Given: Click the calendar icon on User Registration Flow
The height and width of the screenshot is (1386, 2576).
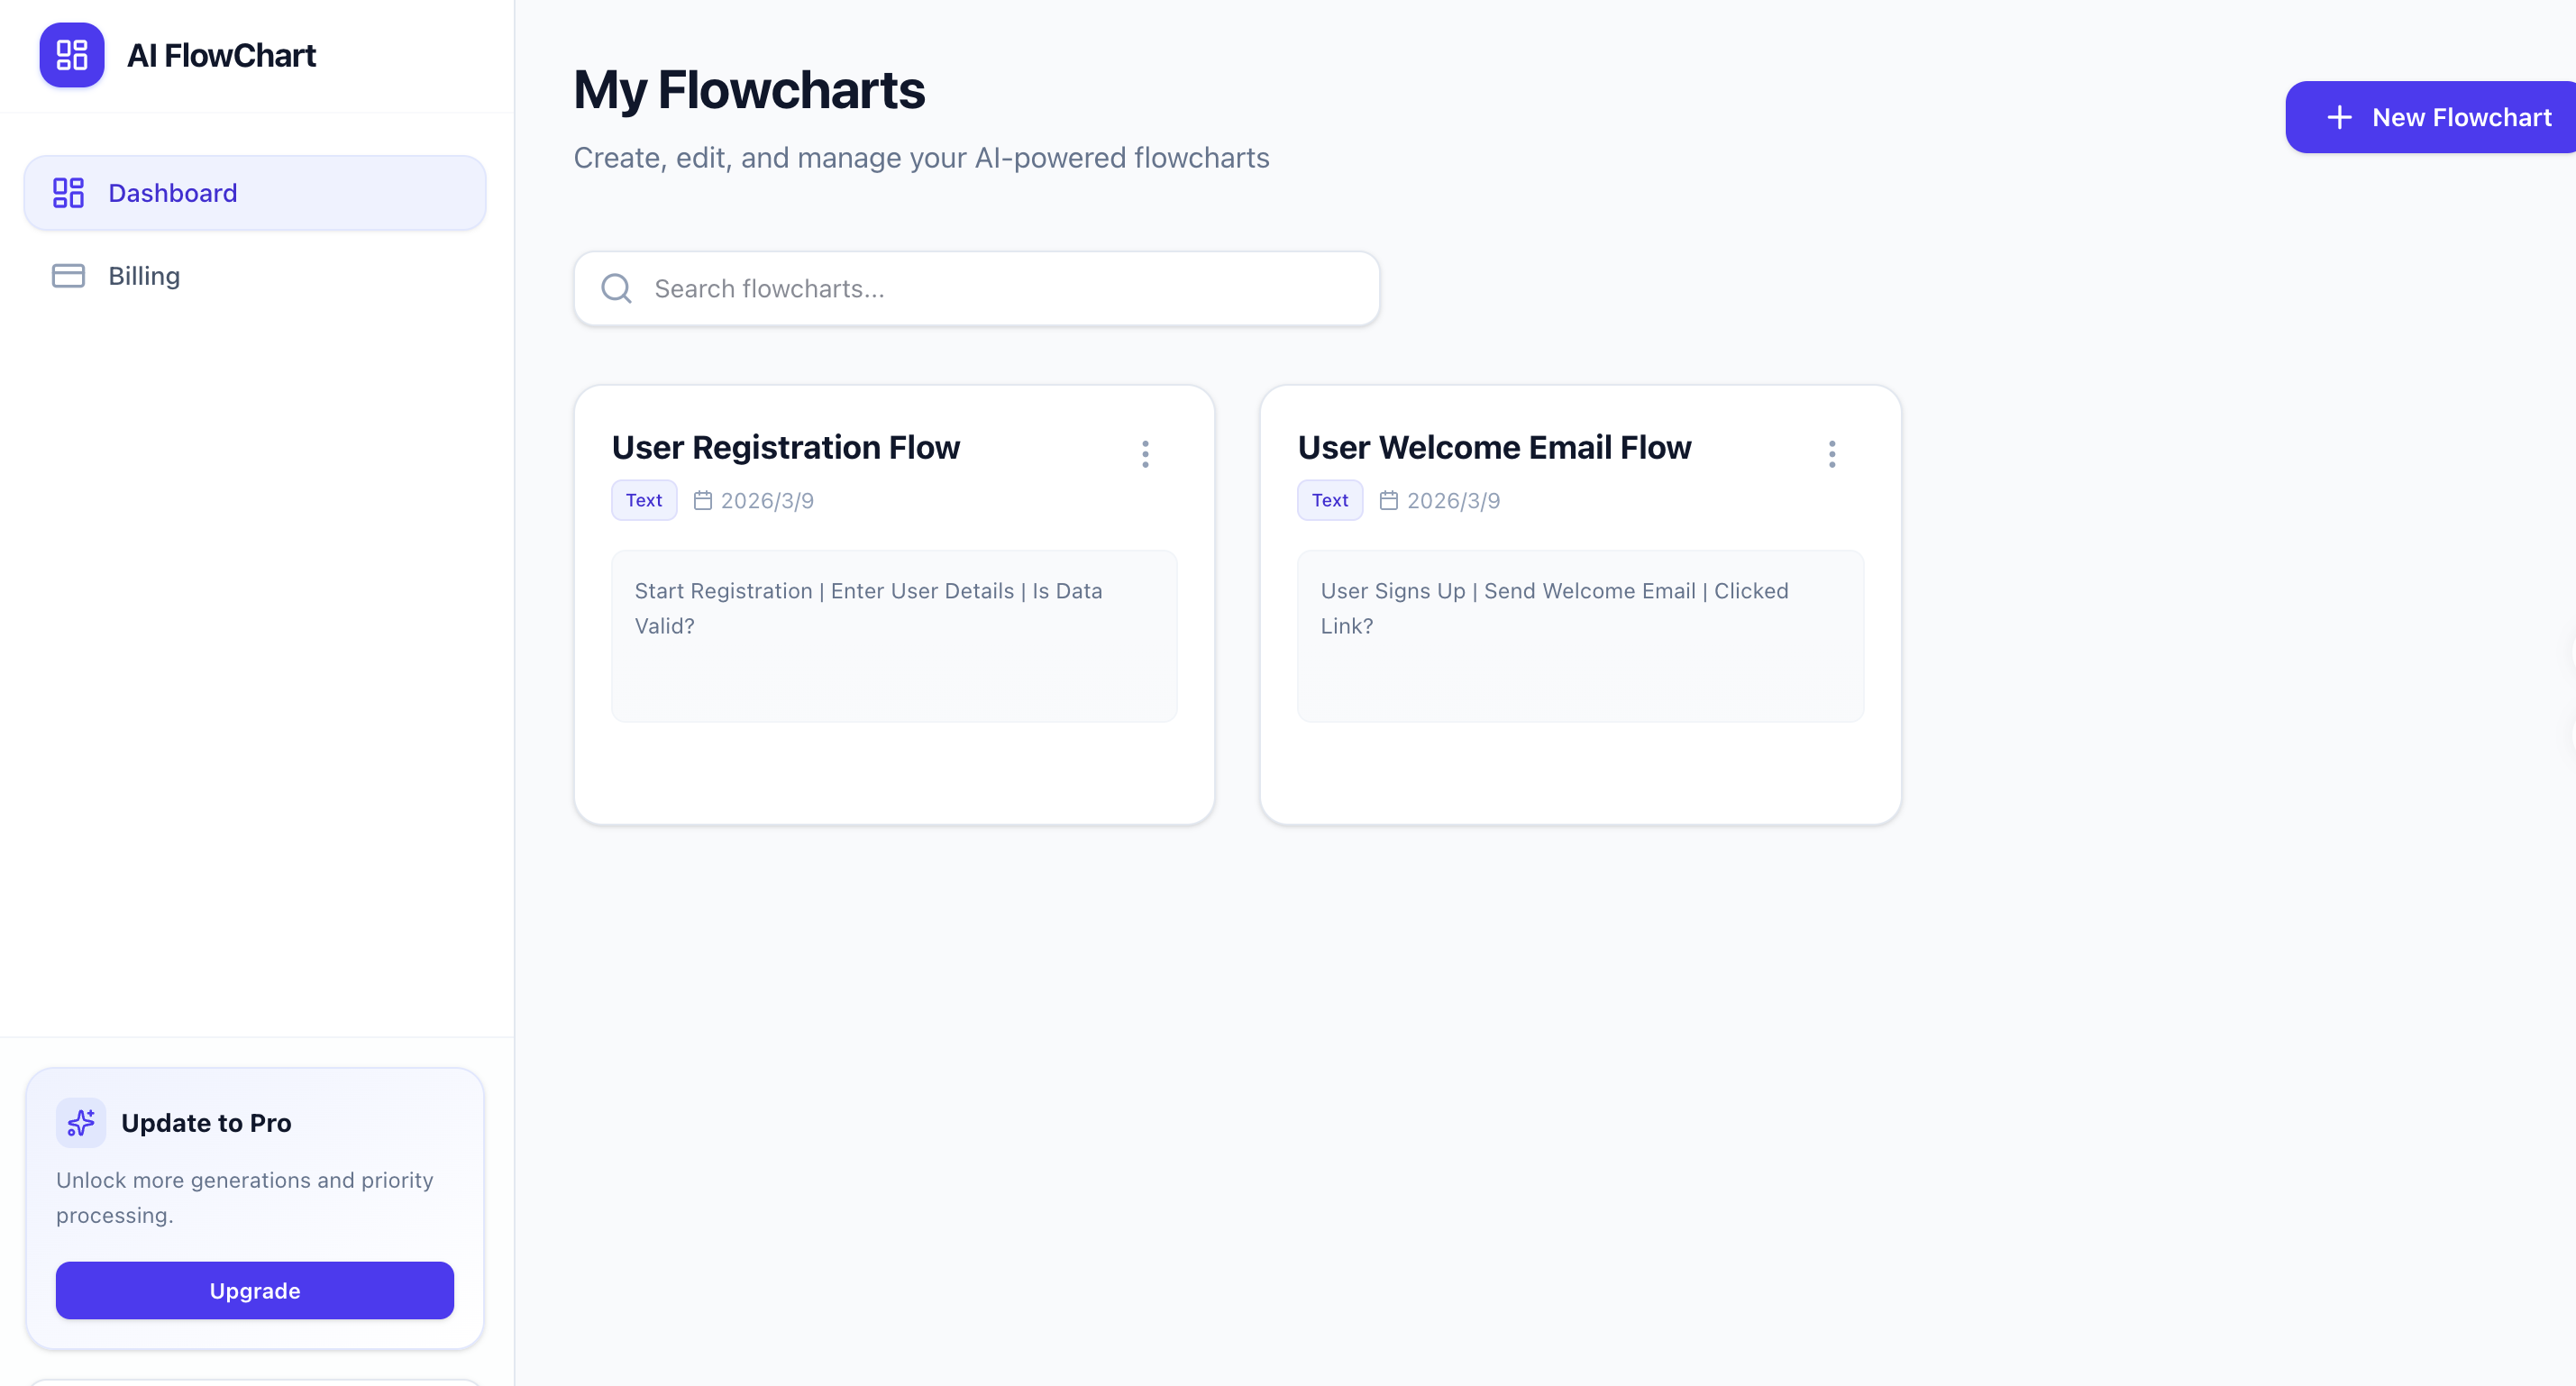Looking at the screenshot, I should (703, 500).
